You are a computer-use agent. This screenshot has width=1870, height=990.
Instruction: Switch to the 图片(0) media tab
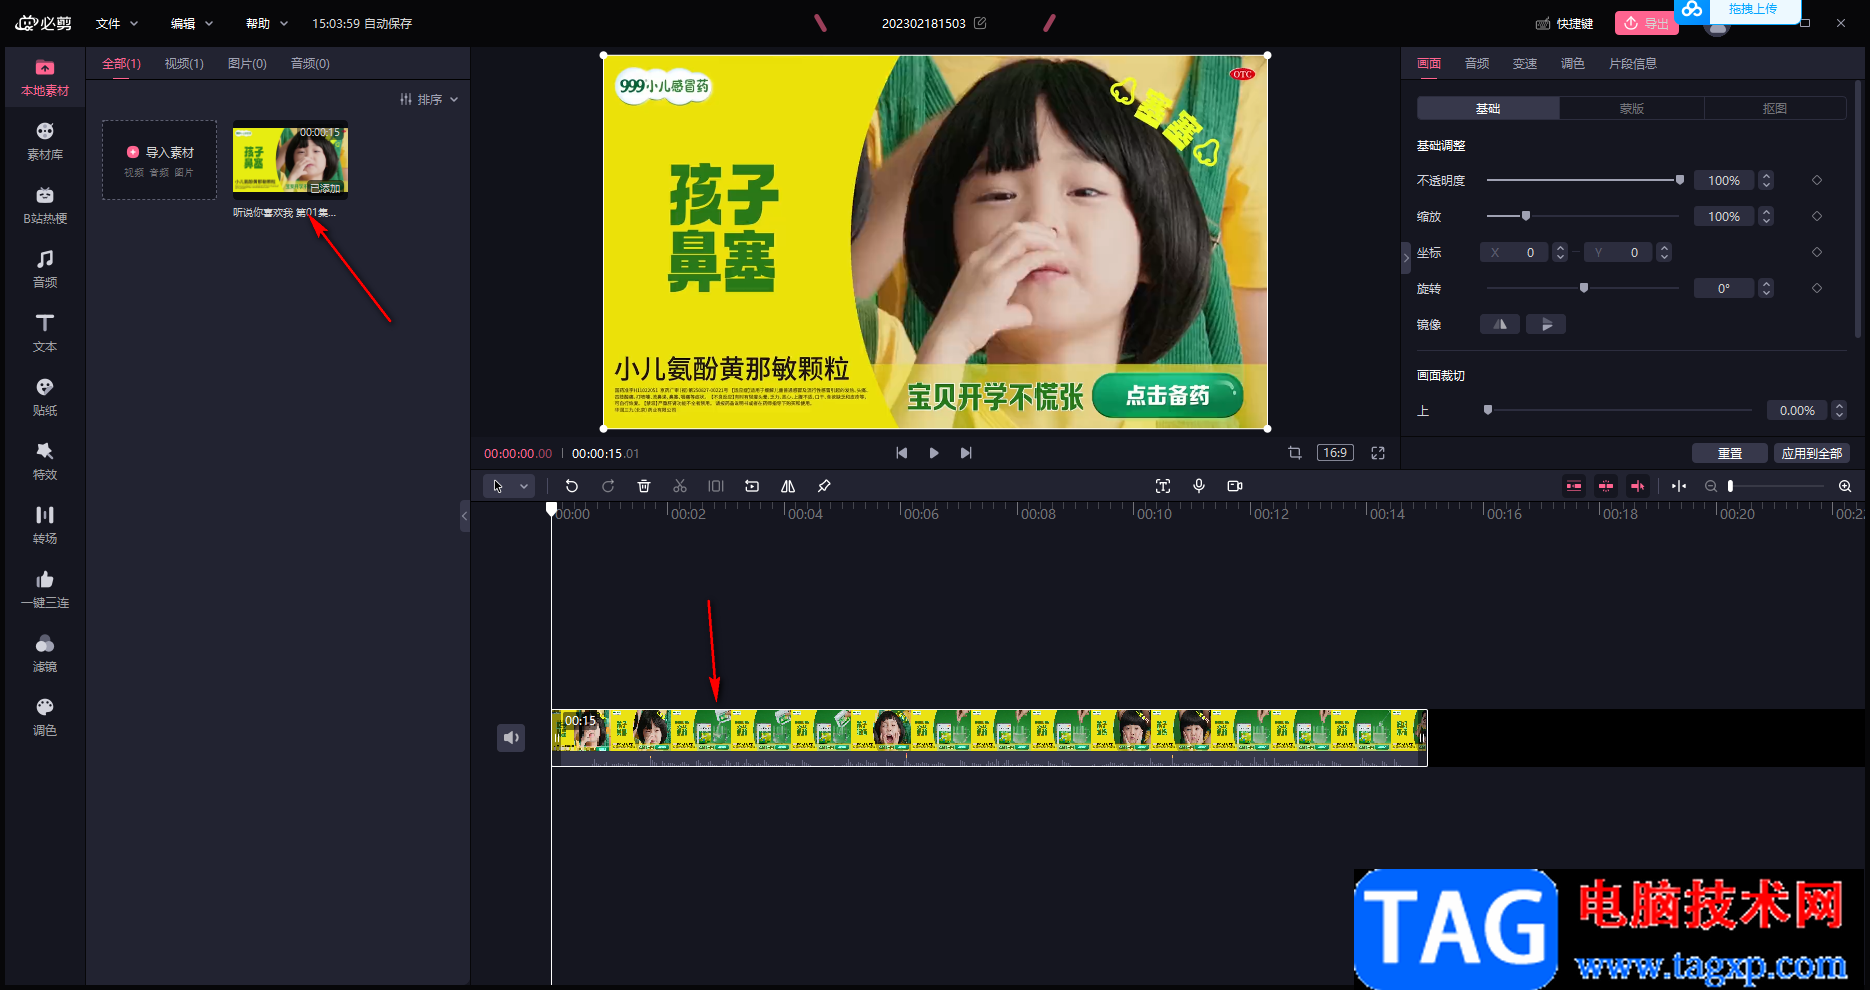tap(247, 63)
